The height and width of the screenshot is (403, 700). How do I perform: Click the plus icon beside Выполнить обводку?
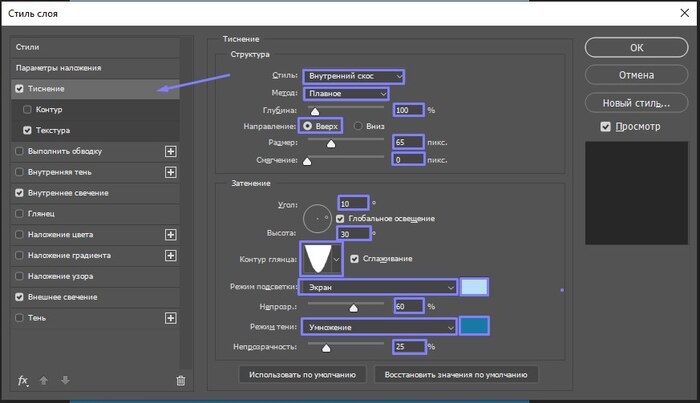170,151
